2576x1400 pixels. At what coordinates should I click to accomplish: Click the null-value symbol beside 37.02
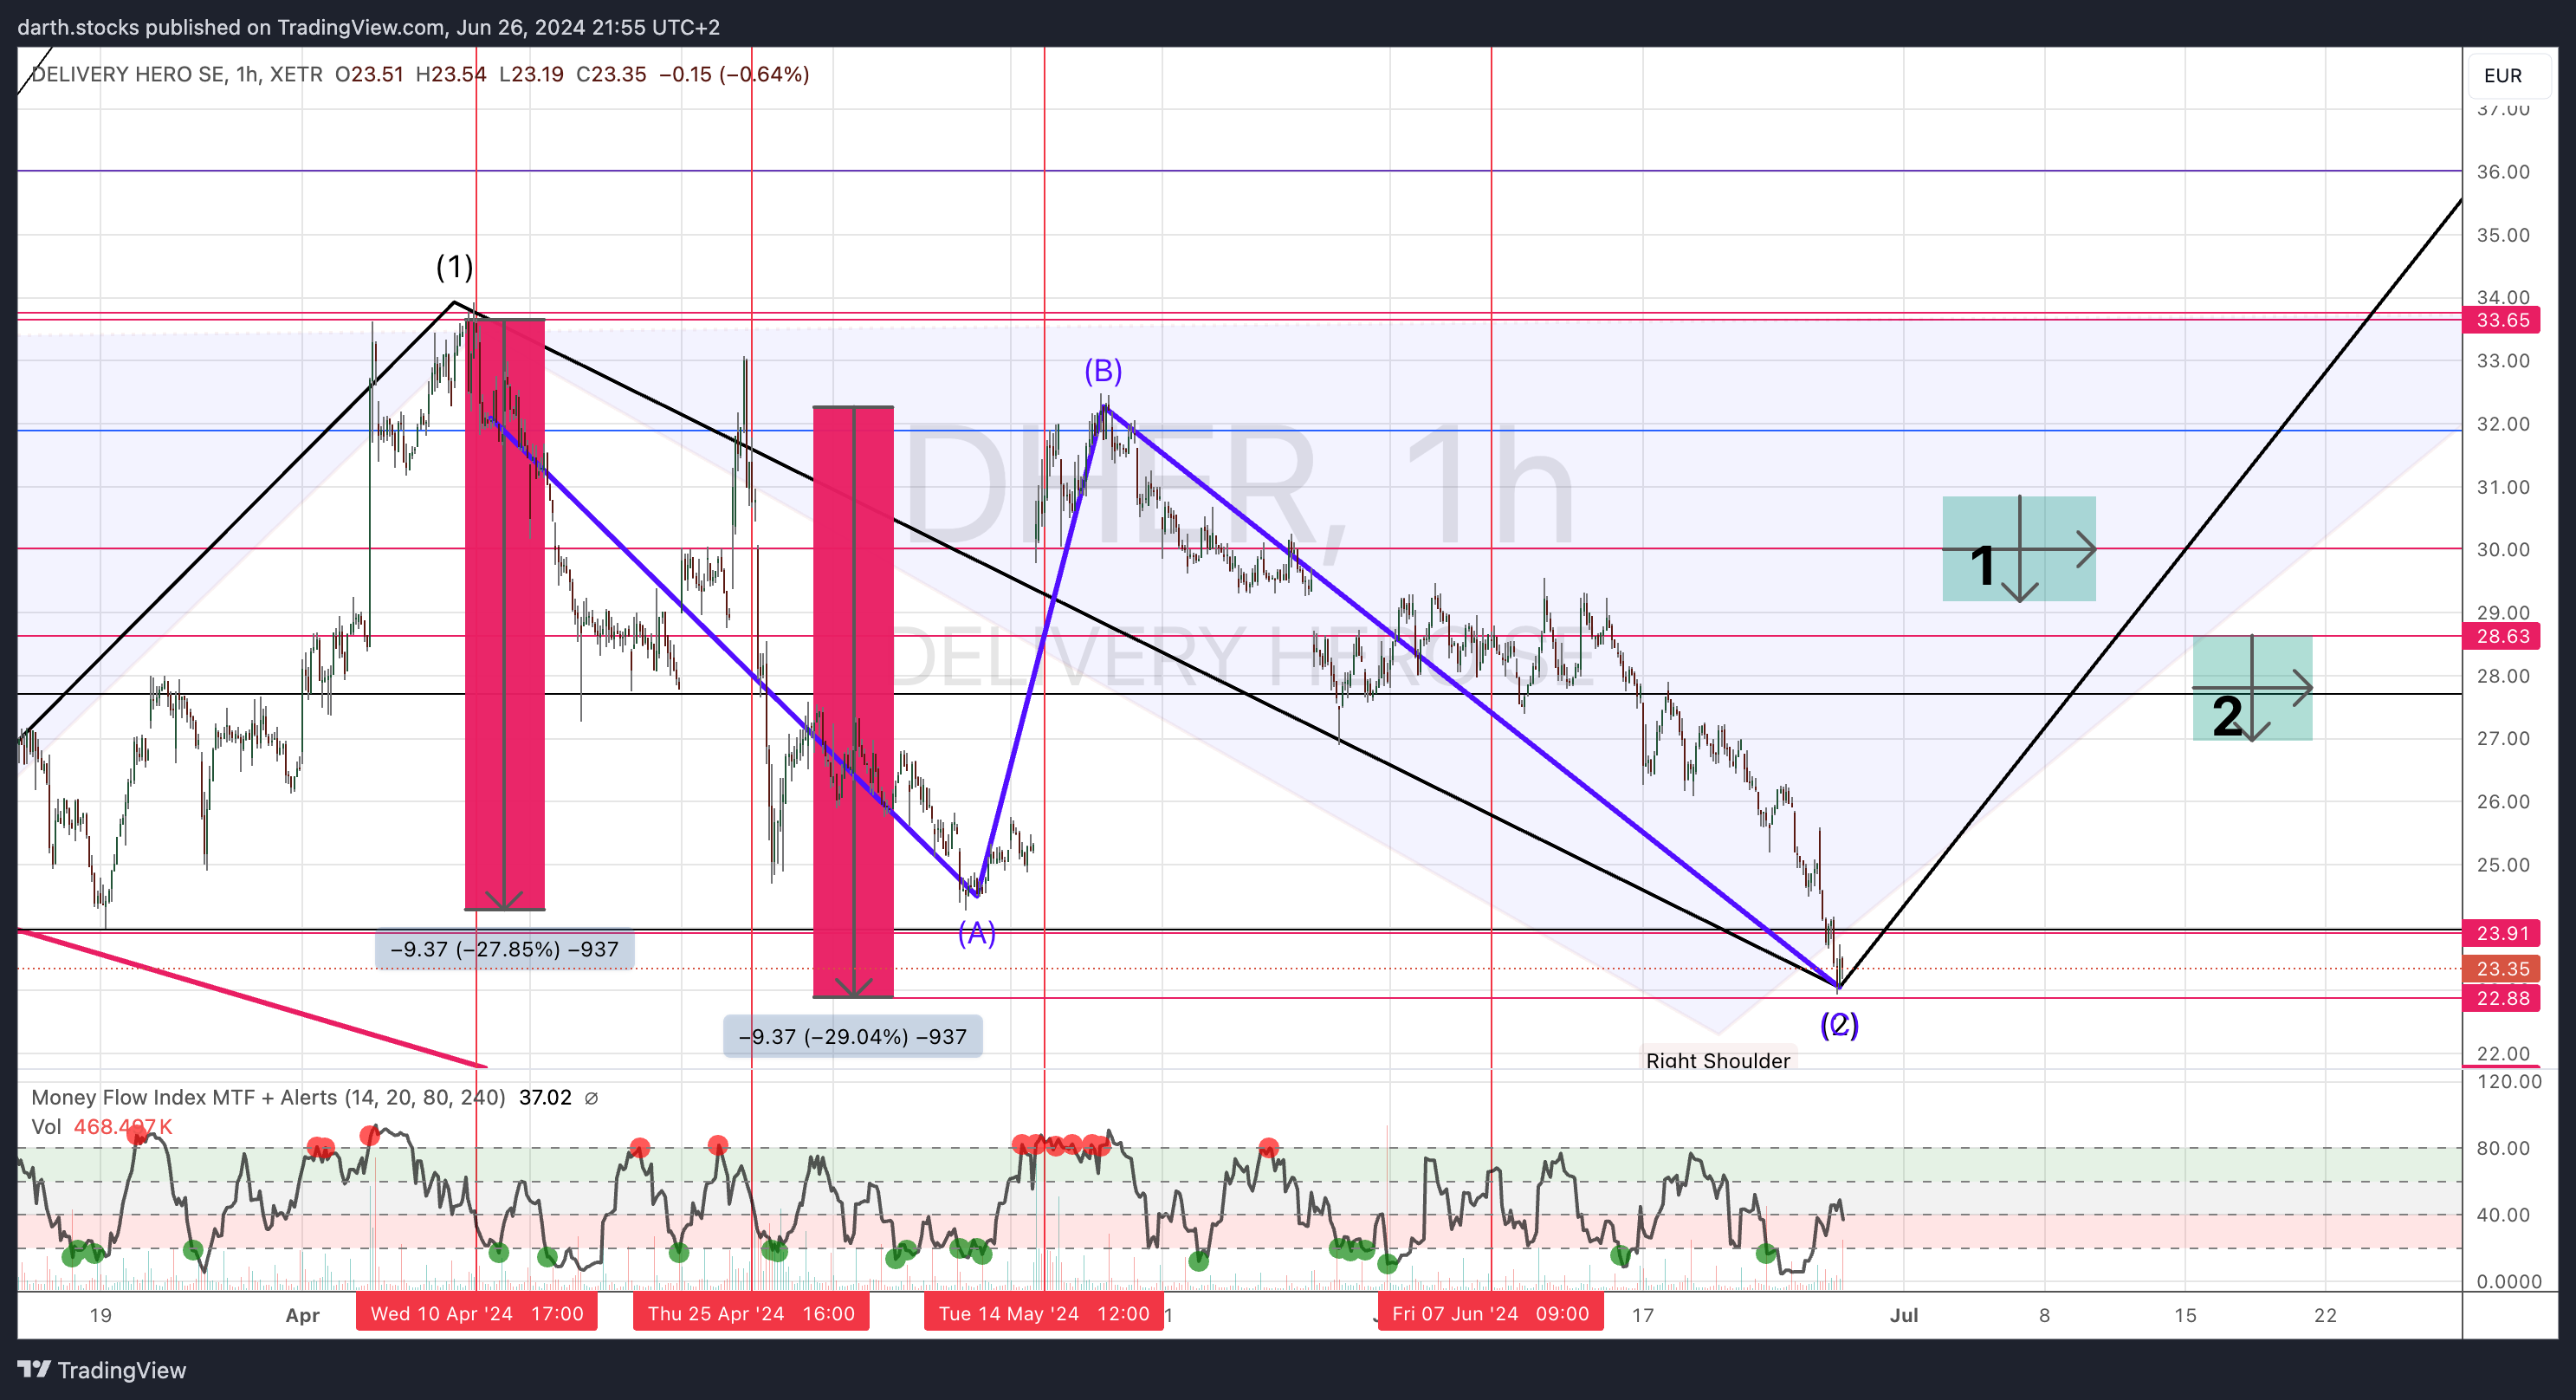click(591, 1098)
